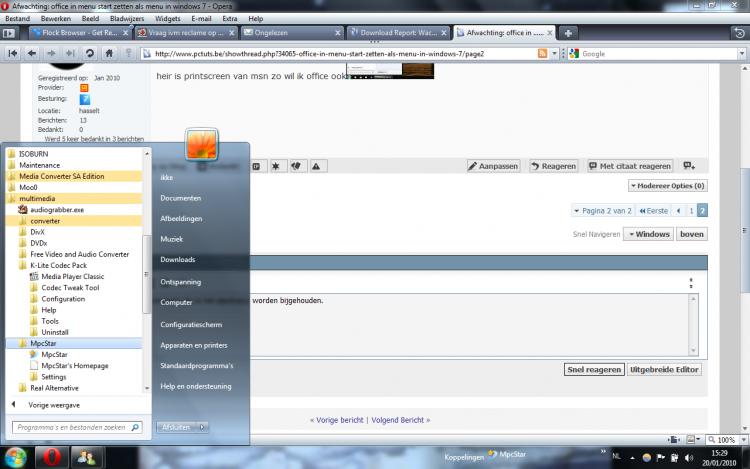Click the Rewind button in Opera's toolbar
Image resolution: width=750 pixels, height=469 pixels.
tap(13, 53)
